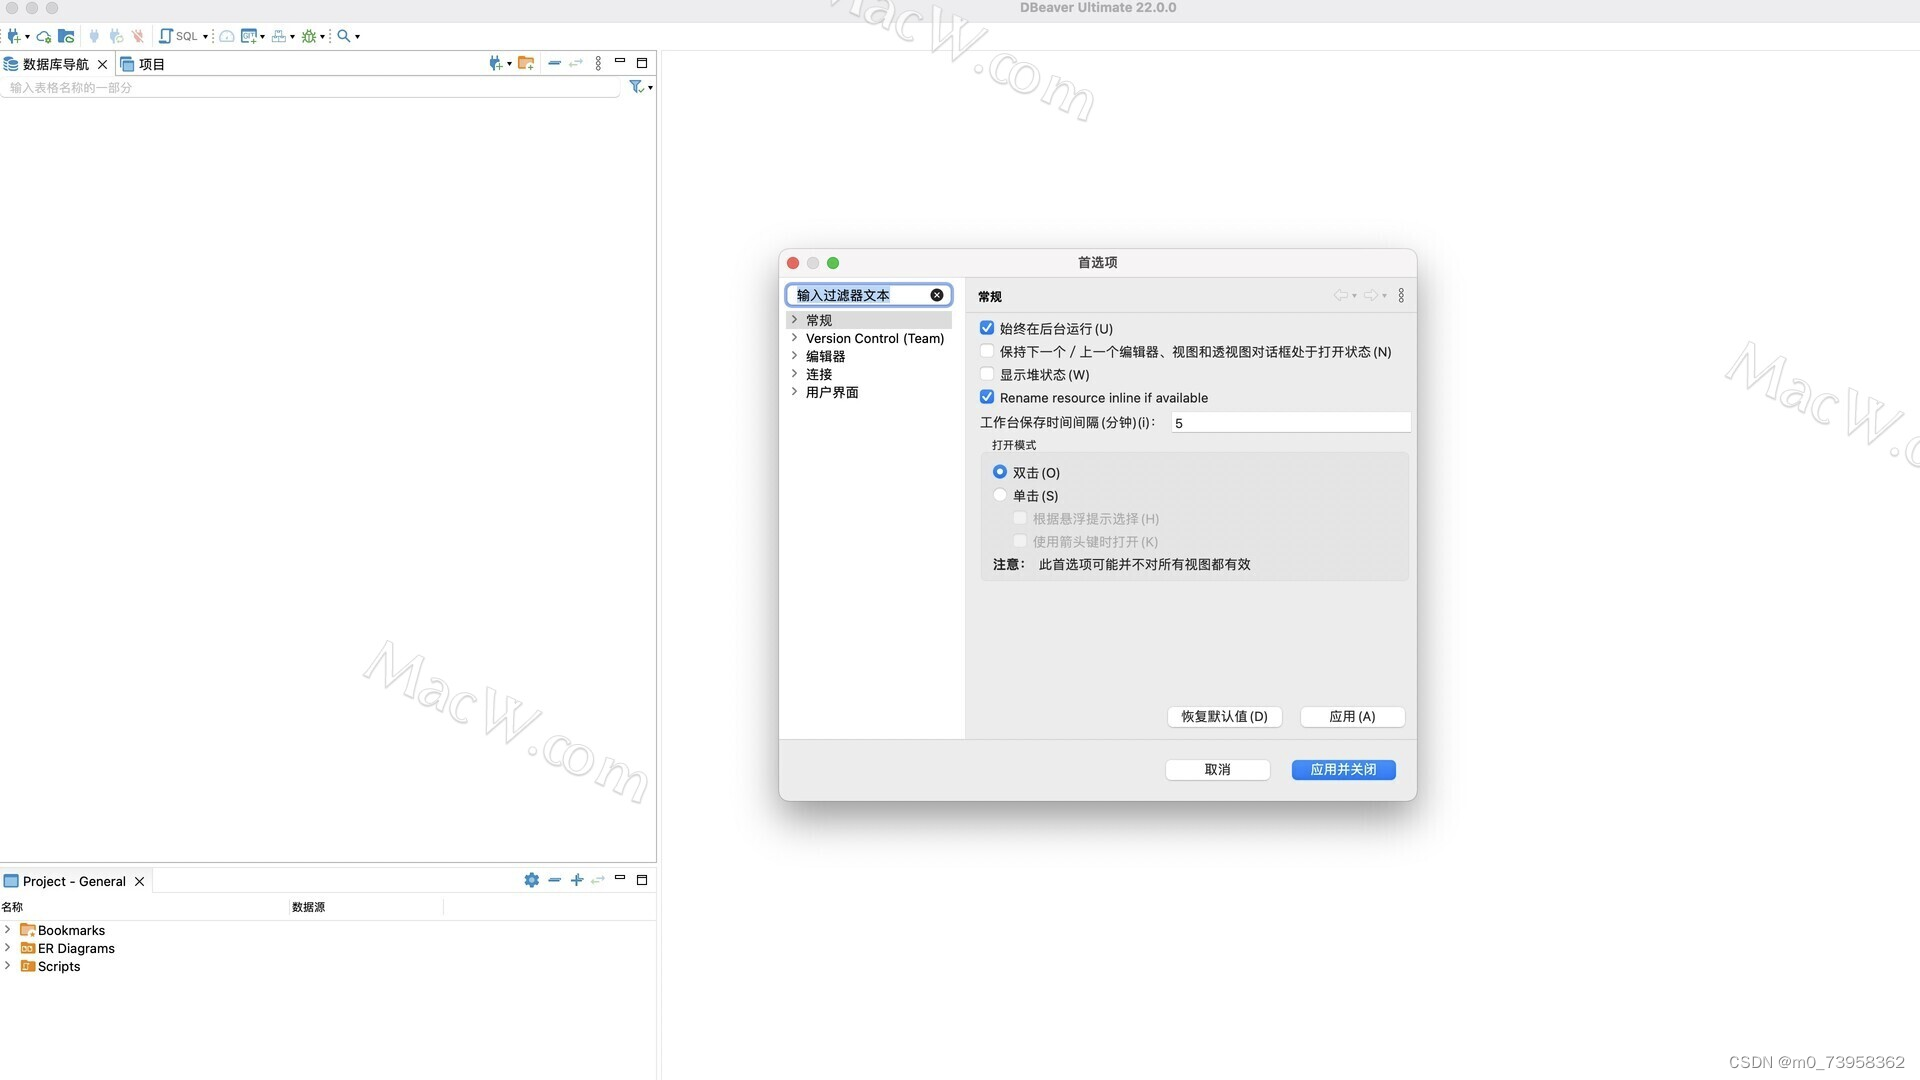Switch to the 项目 tab
1920x1080 pixels.
point(152,63)
